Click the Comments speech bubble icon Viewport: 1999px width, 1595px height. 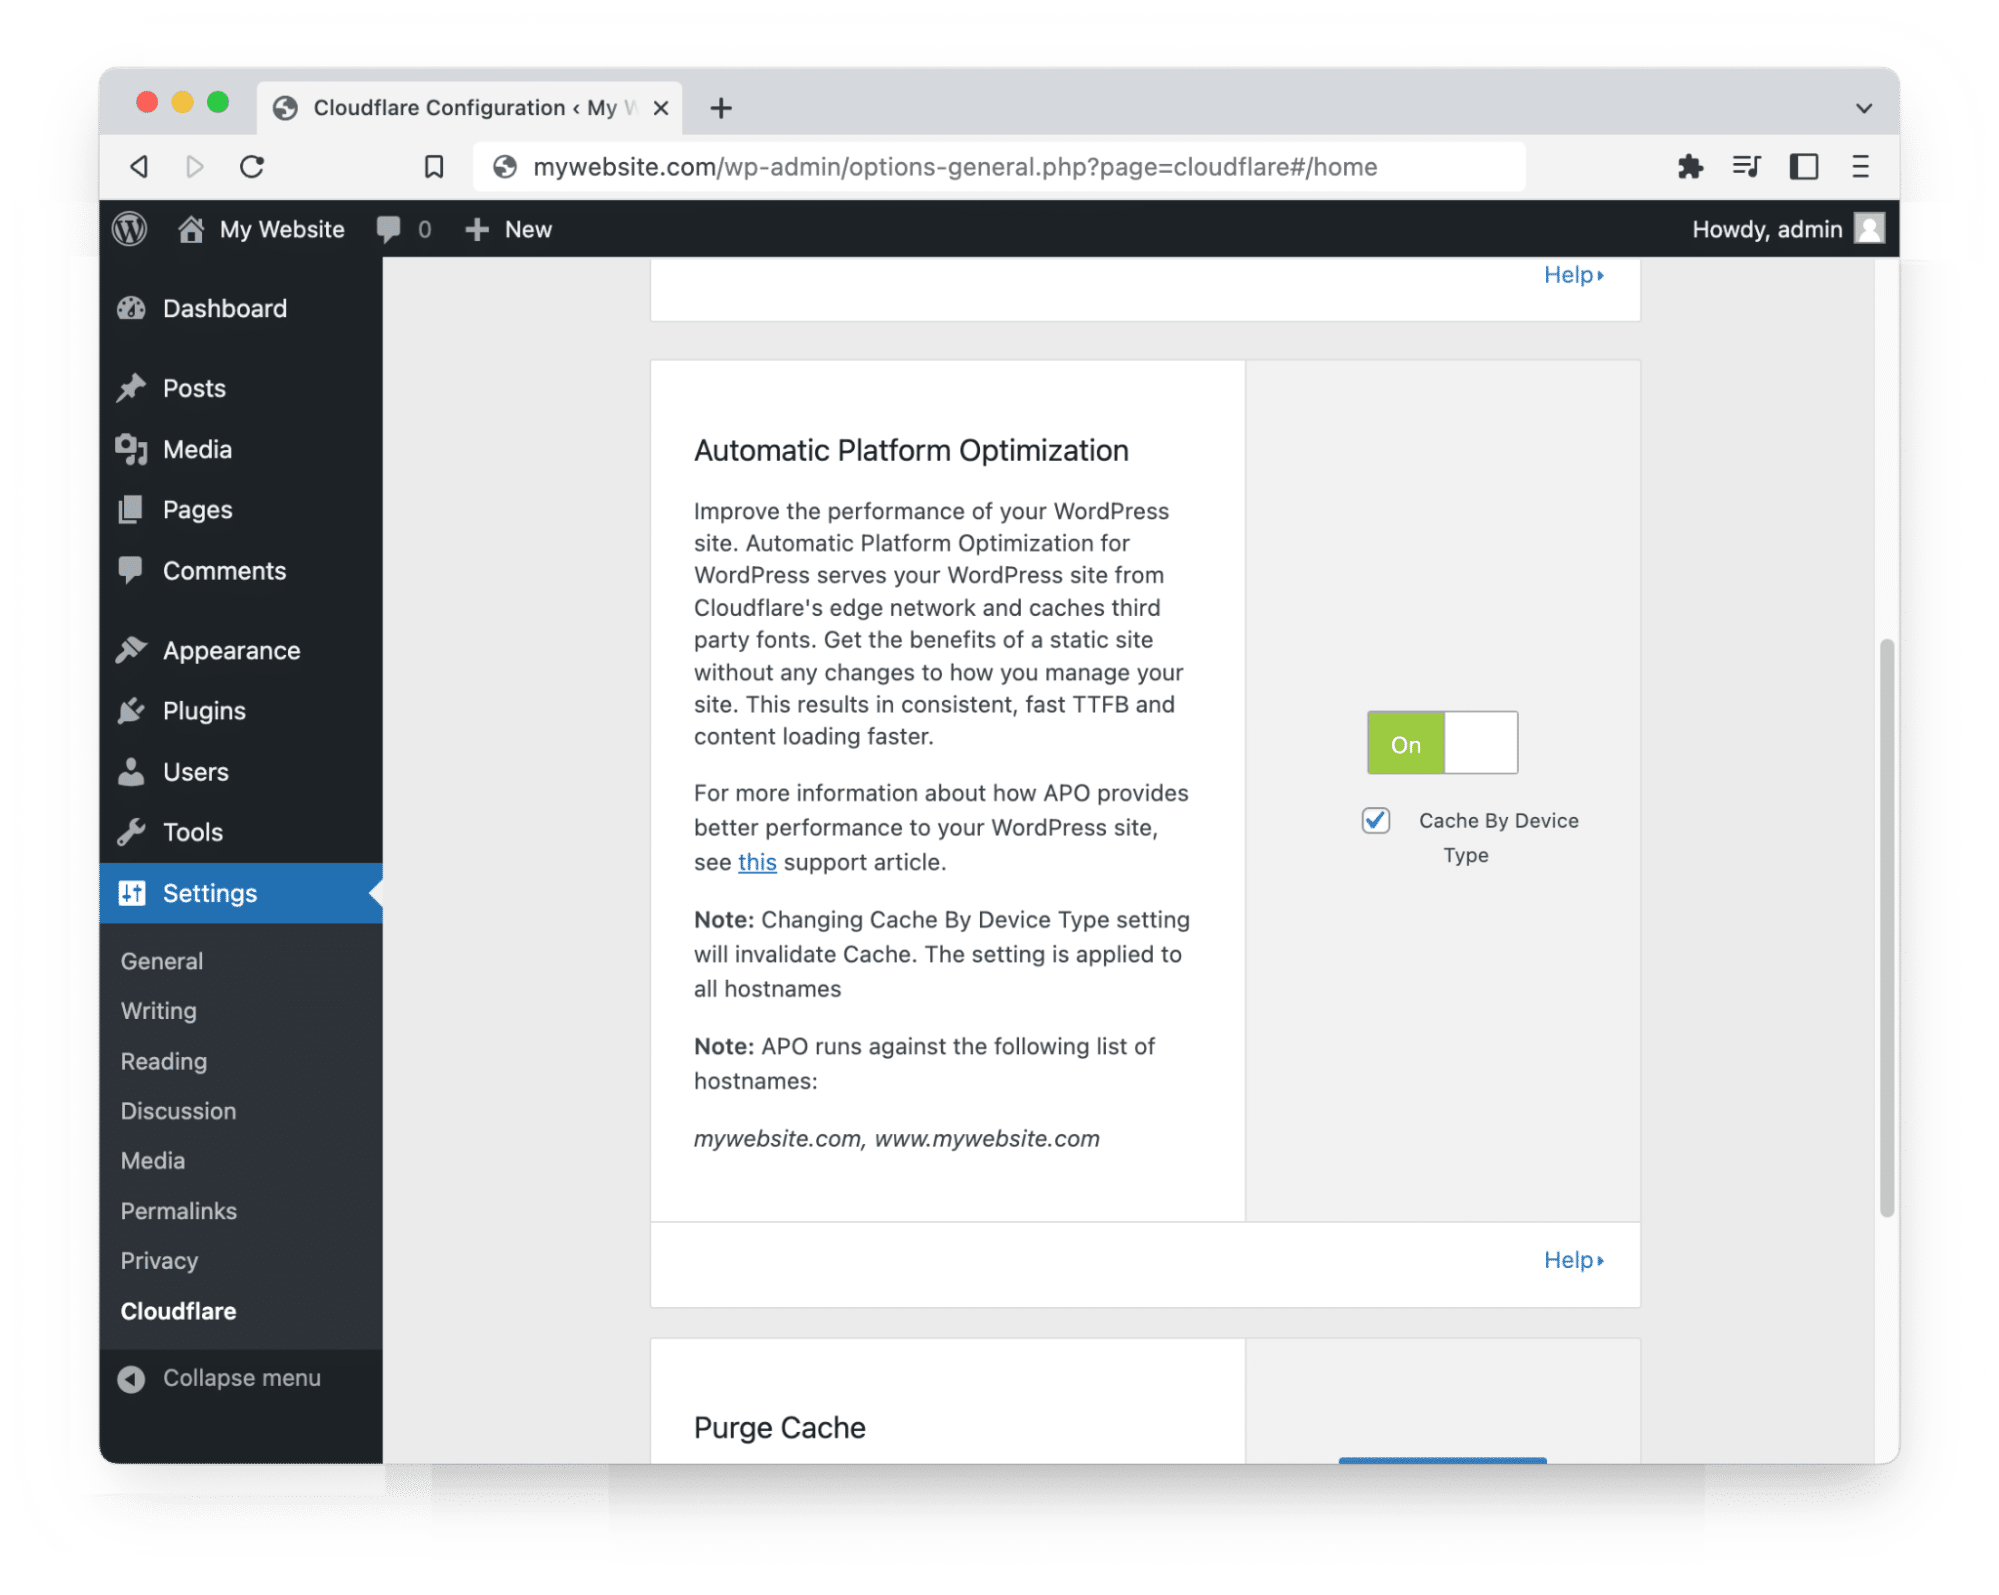tap(131, 570)
